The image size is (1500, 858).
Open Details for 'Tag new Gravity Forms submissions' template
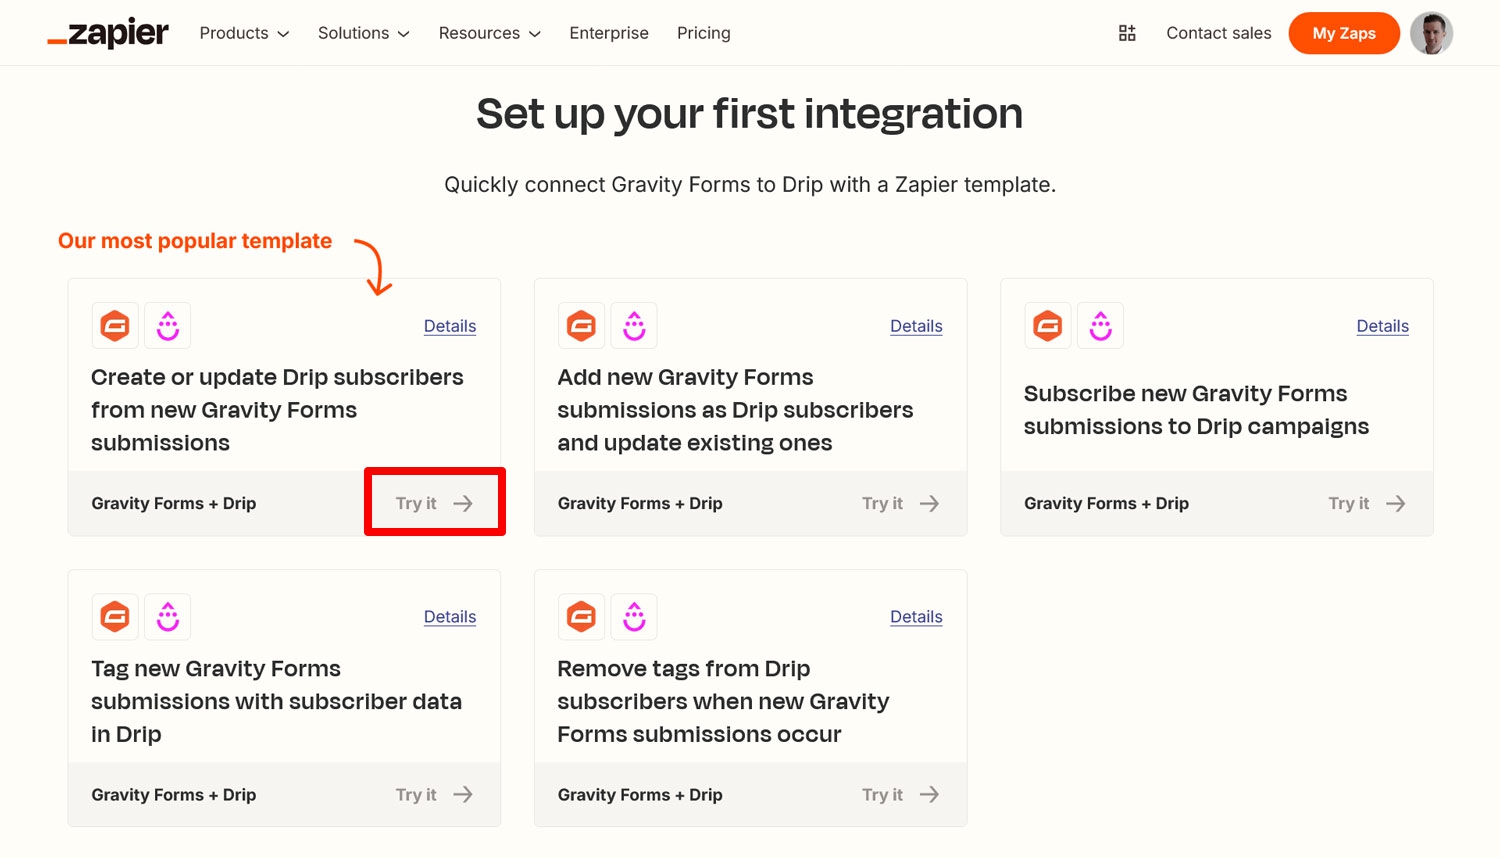(x=450, y=617)
